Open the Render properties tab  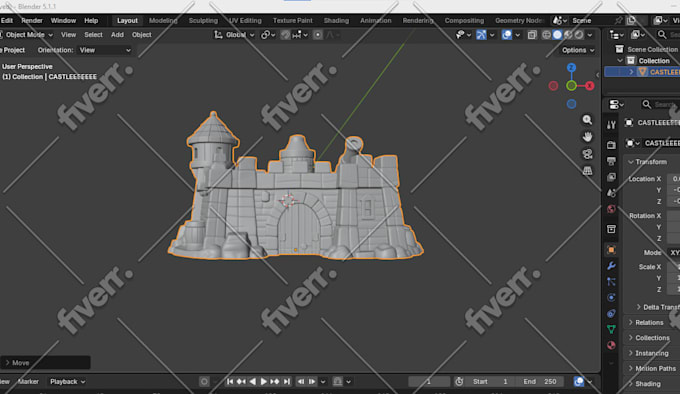click(x=611, y=145)
